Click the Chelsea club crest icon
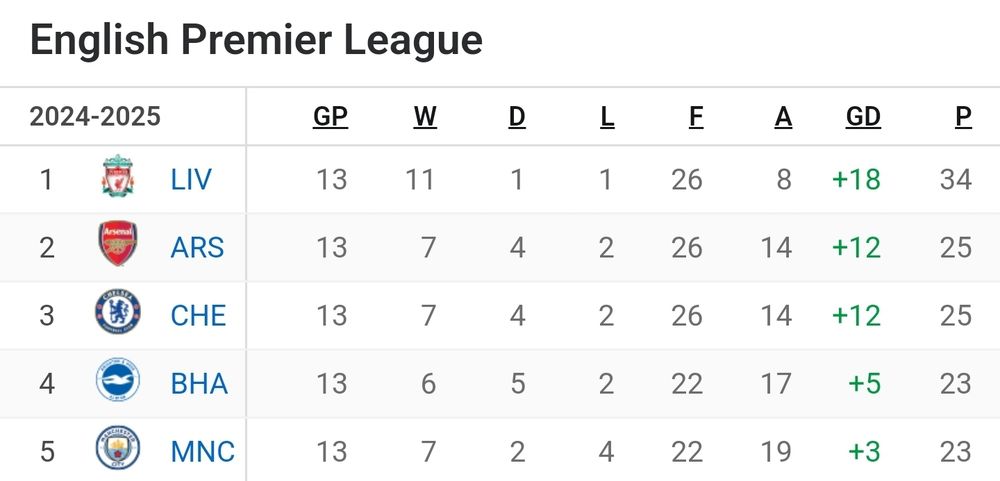The width and height of the screenshot is (1000, 481). [x=118, y=314]
